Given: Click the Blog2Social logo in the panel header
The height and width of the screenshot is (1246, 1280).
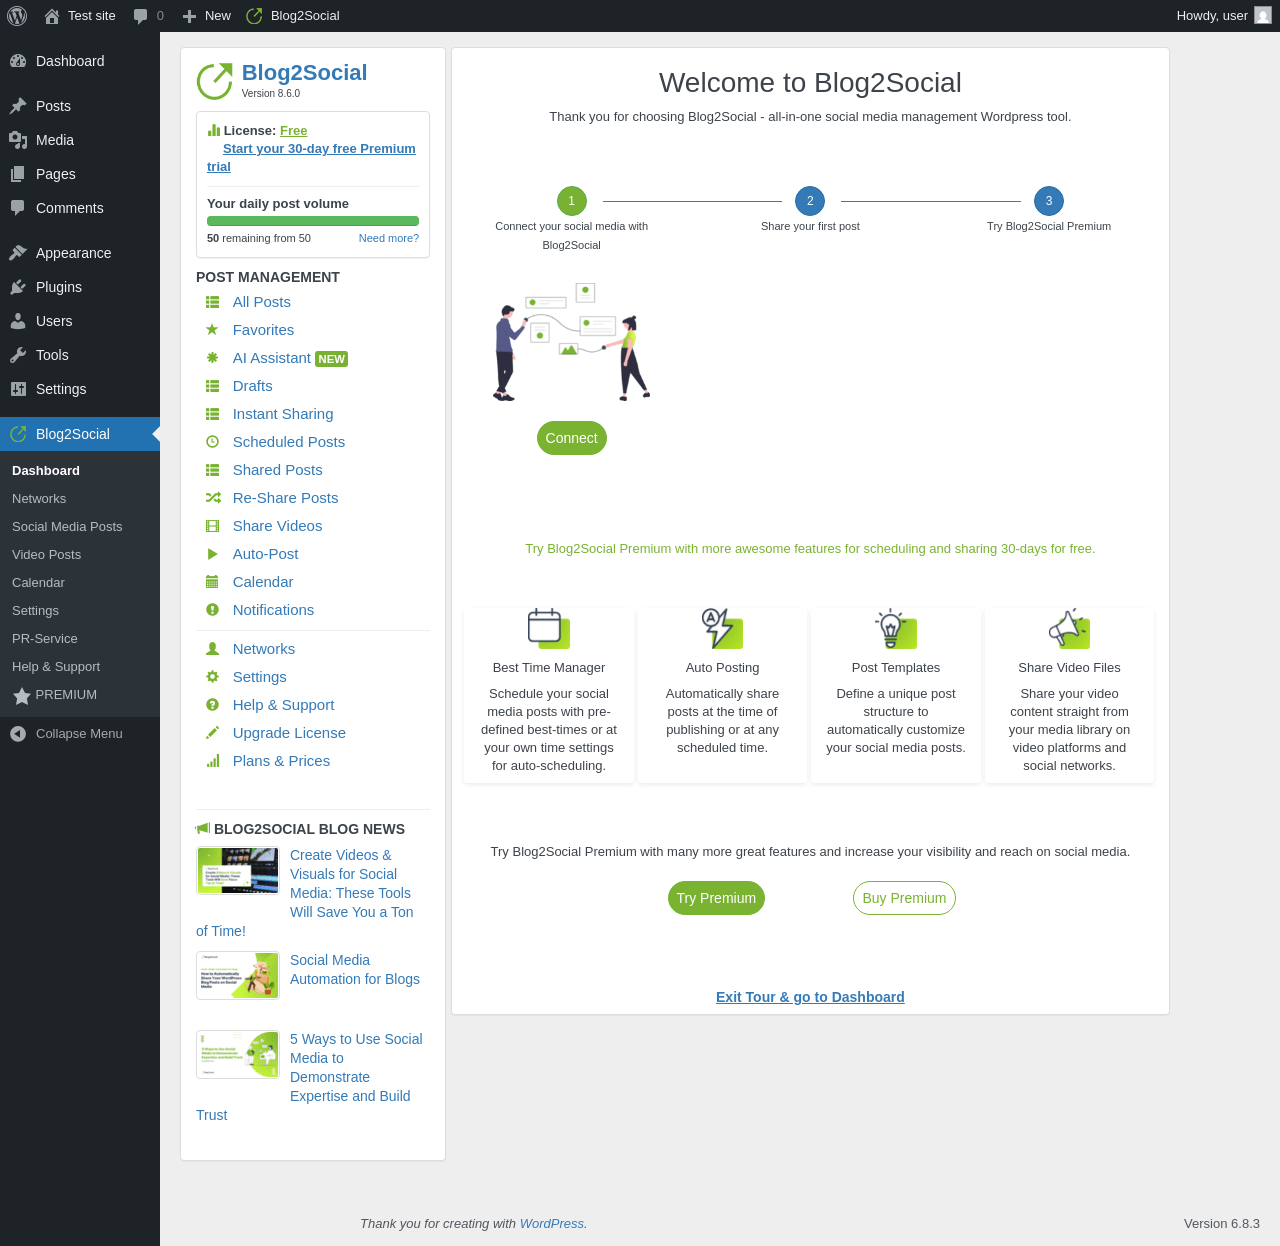Looking at the screenshot, I should [x=214, y=81].
